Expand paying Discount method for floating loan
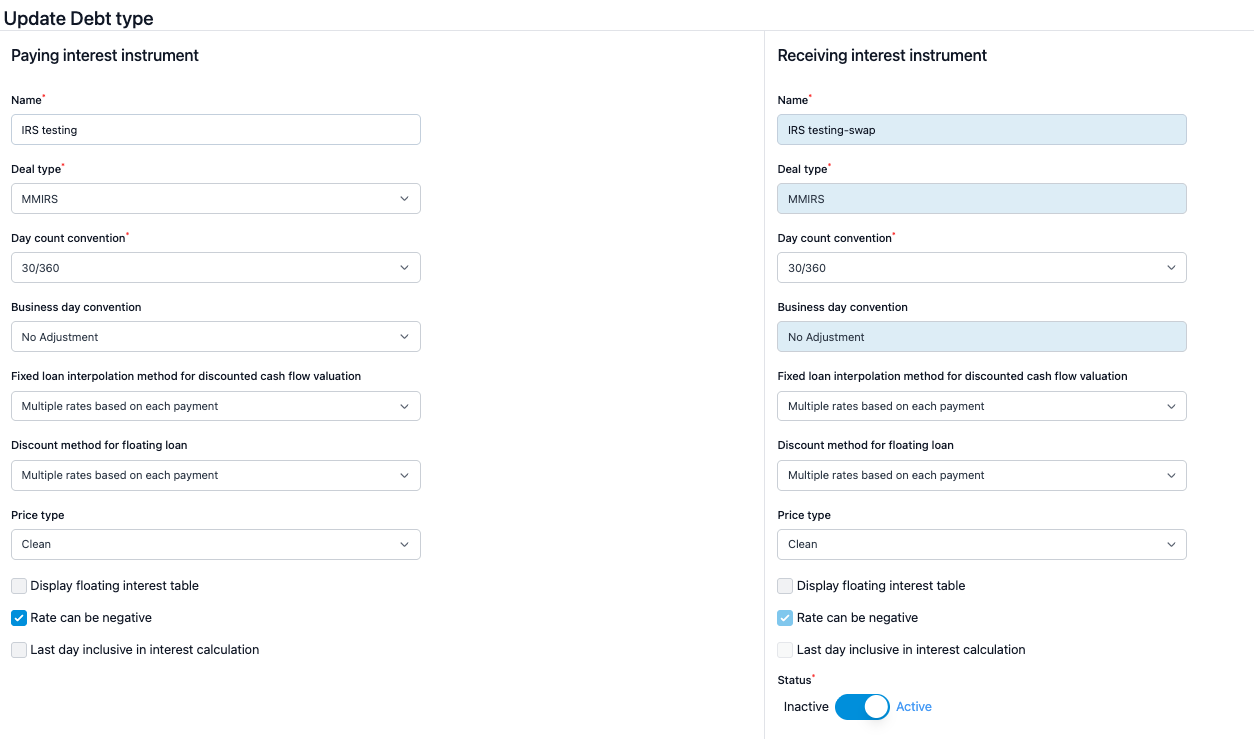Viewport: 1254px width, 739px height. (215, 475)
